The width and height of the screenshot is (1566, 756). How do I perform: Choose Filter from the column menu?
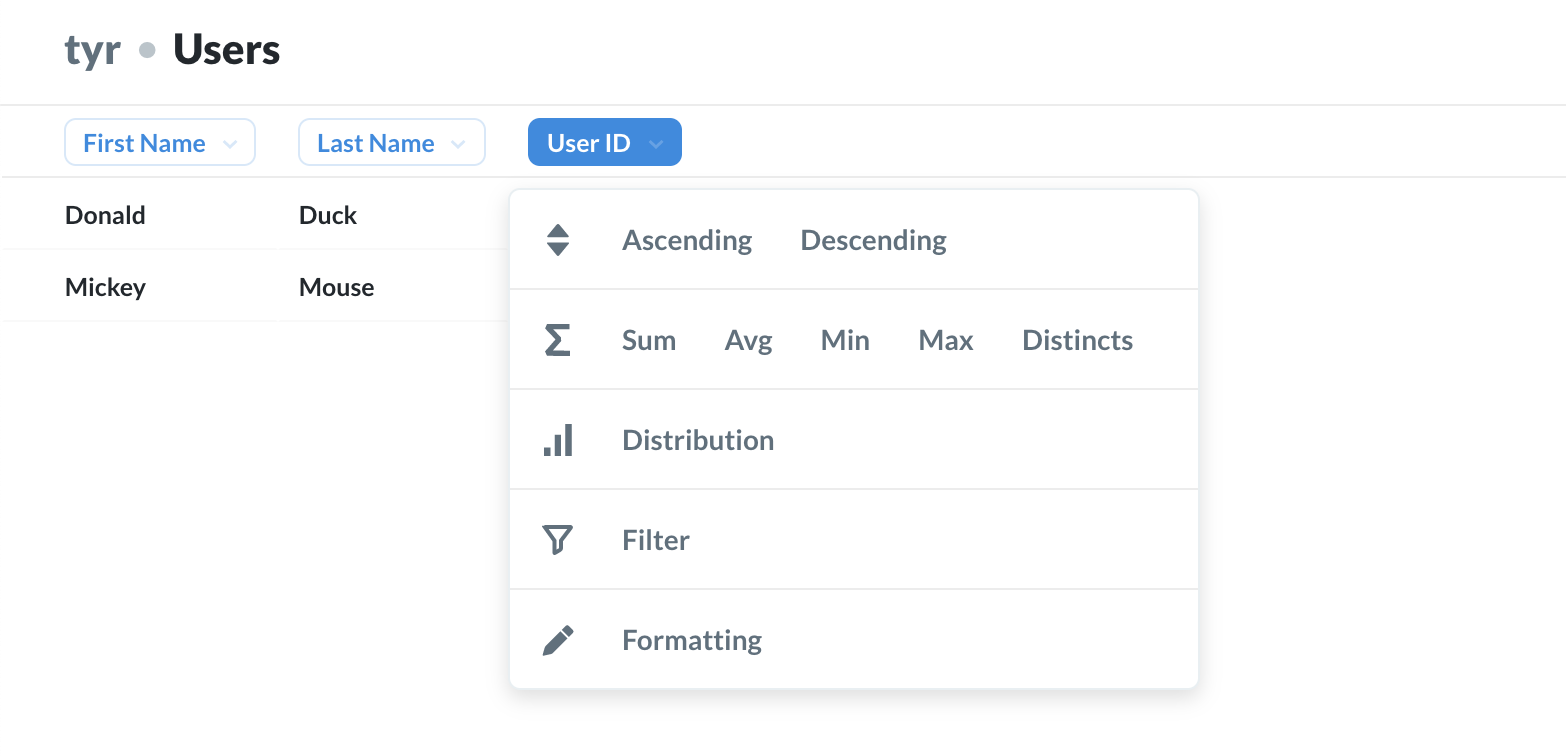[656, 540]
